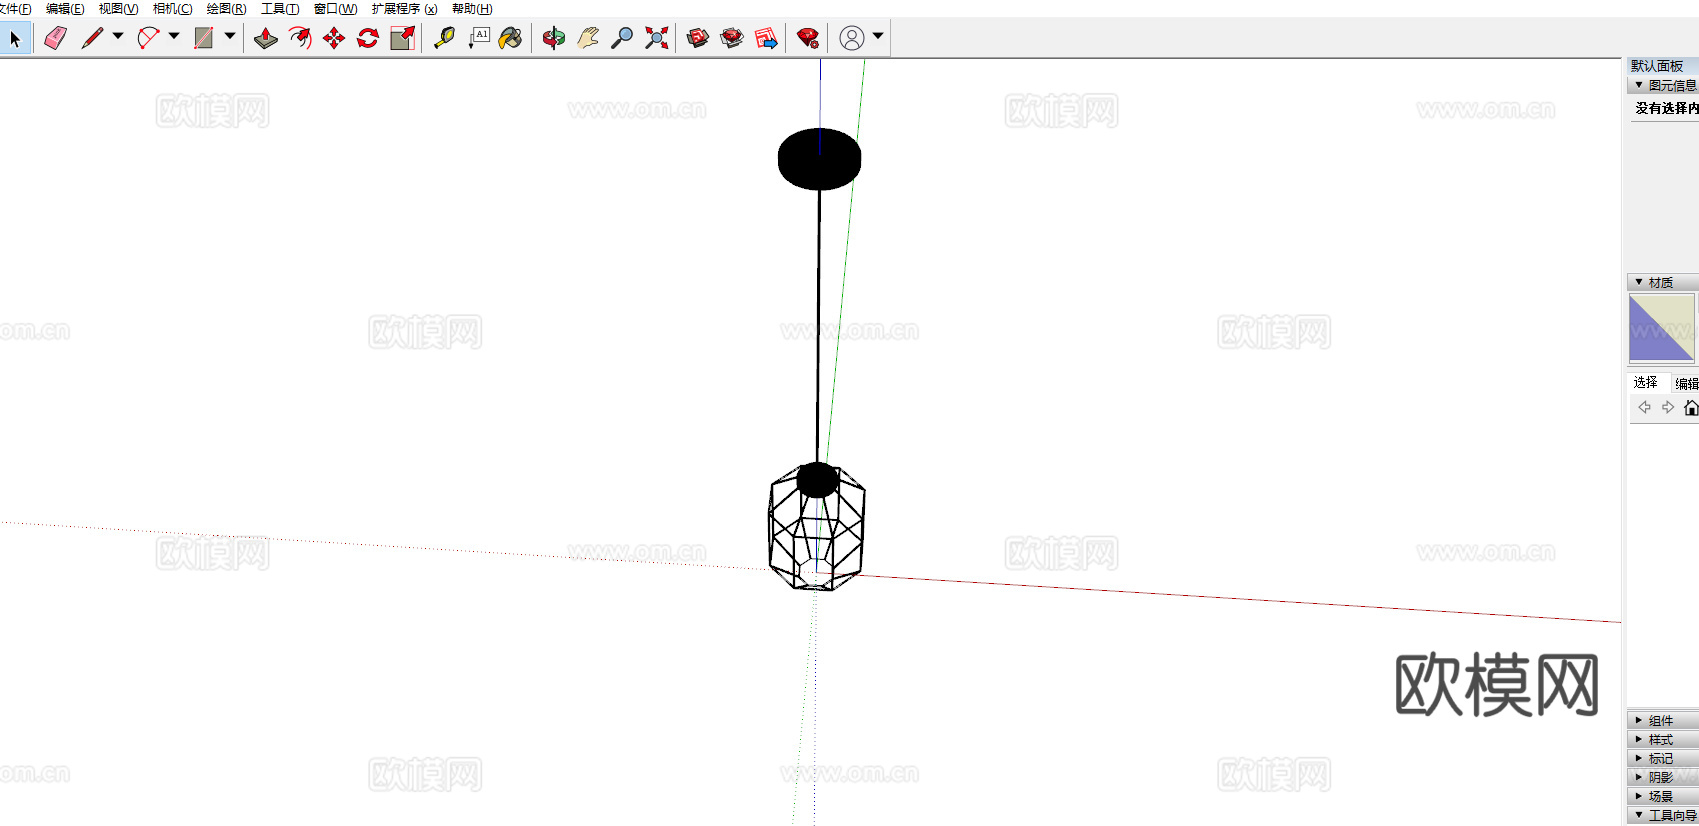Switch to the 选择 materials tab

[1646, 383]
